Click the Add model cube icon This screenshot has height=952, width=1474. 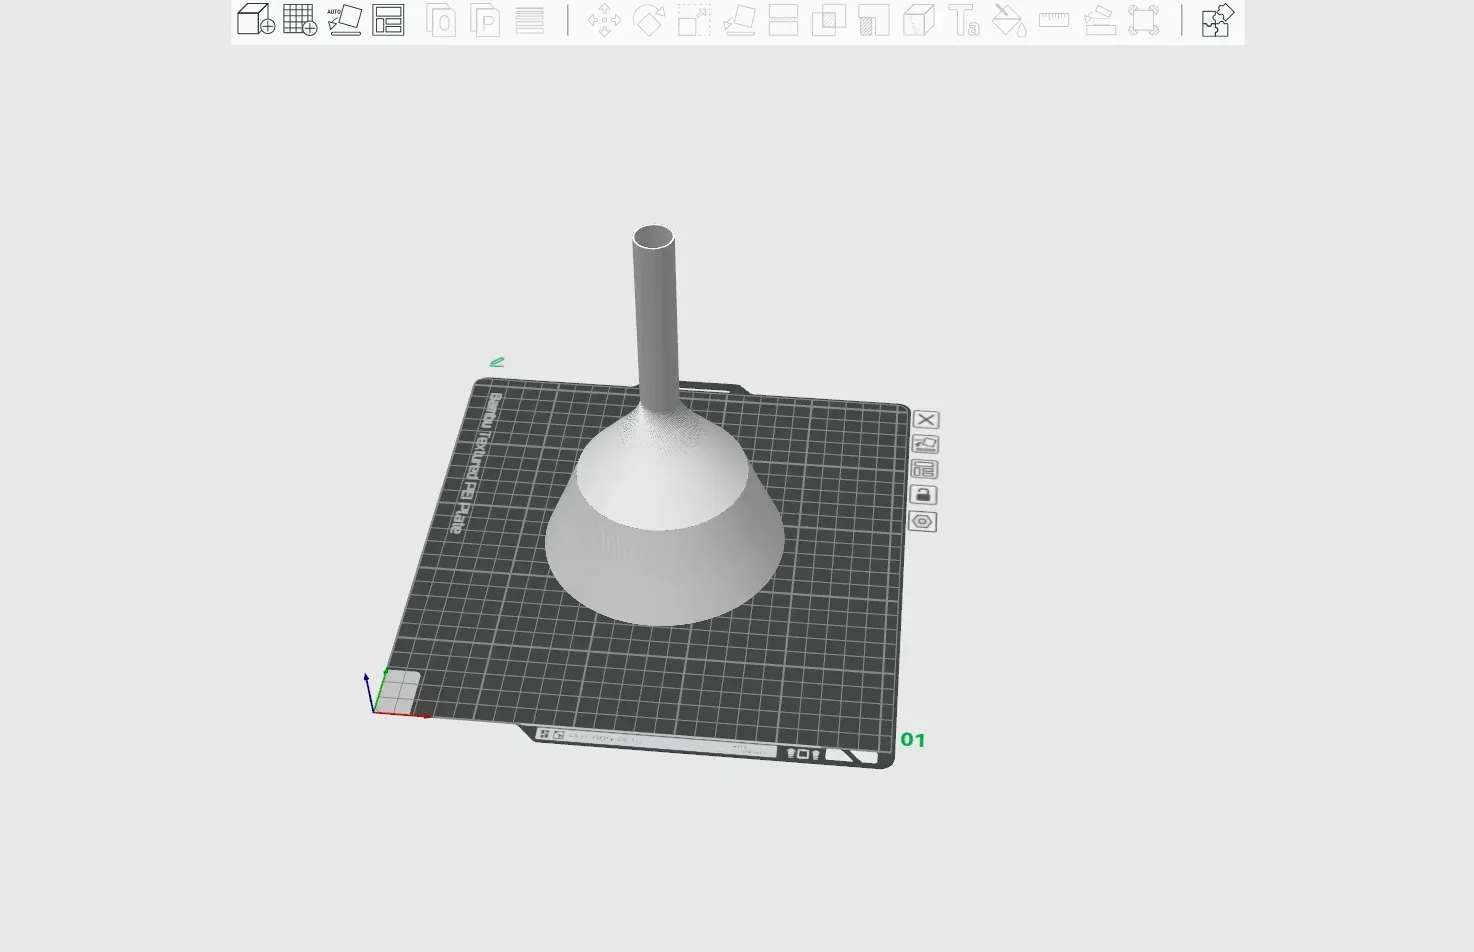[x=256, y=20]
